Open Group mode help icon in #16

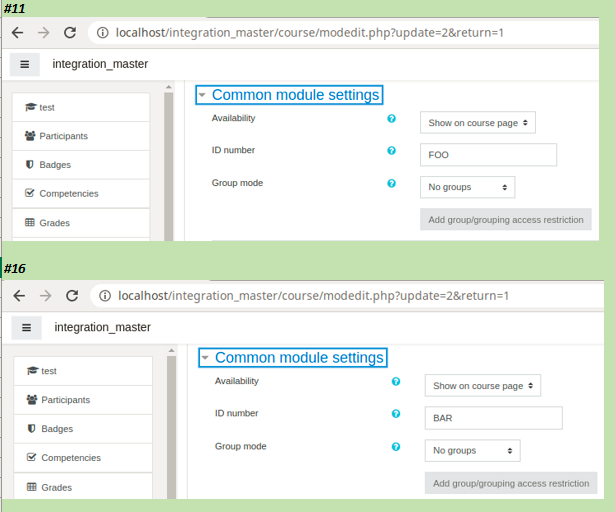point(396,446)
